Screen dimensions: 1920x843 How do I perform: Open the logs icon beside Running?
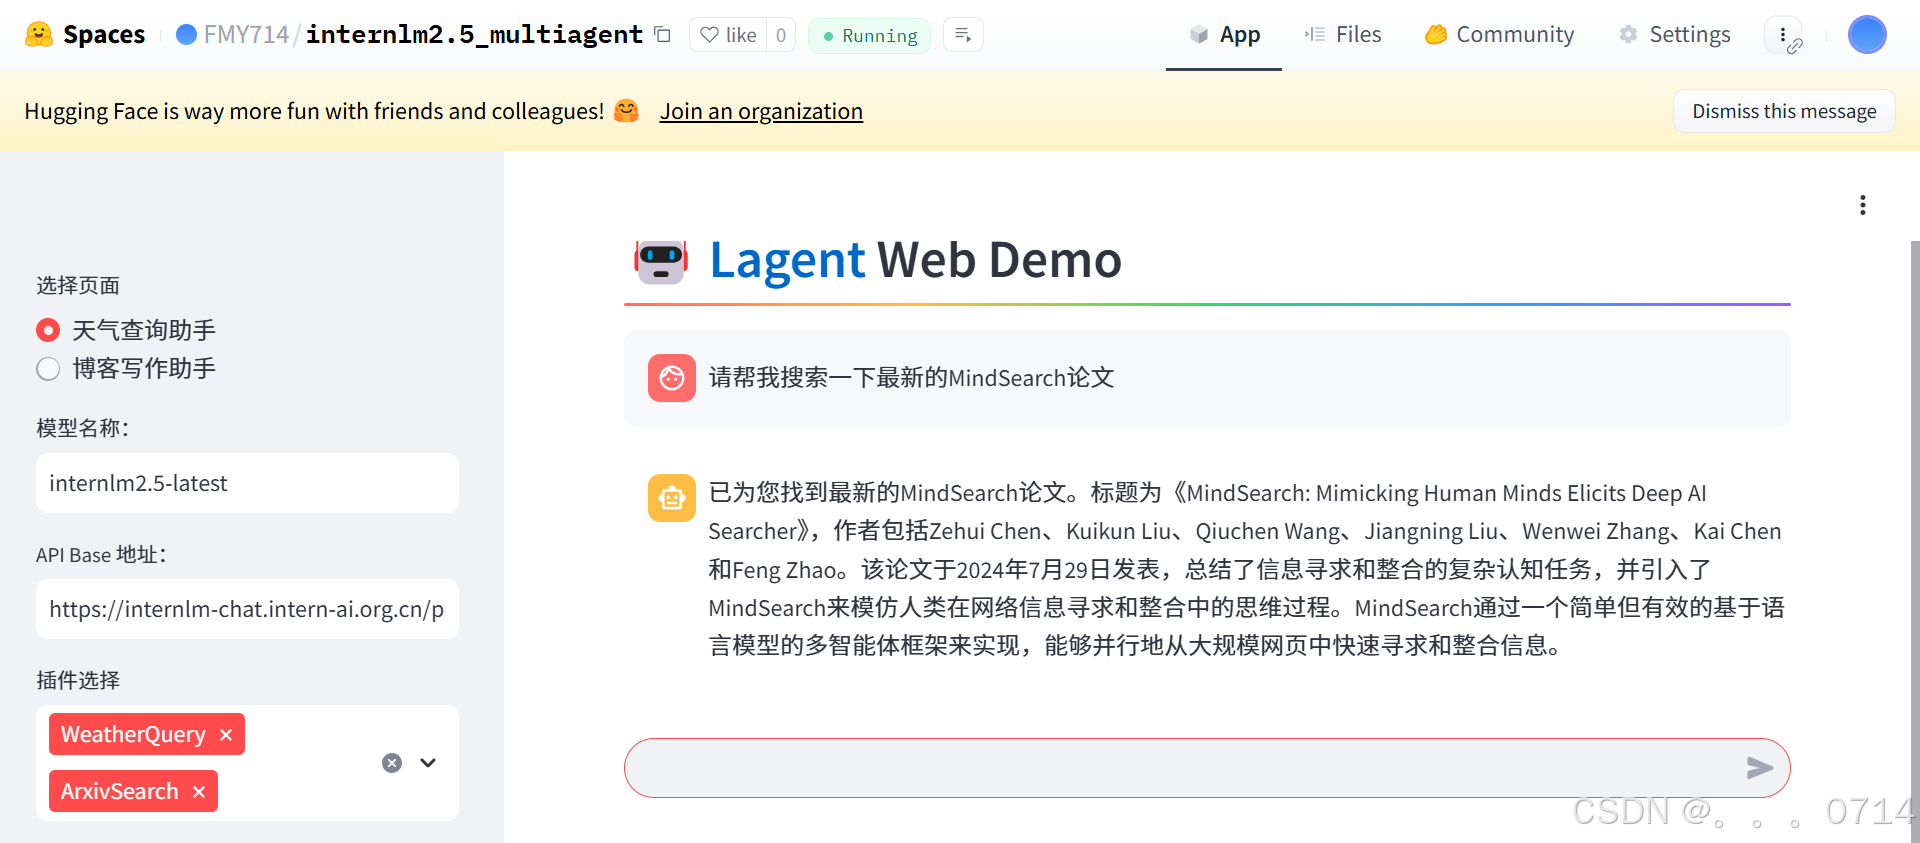point(963,35)
